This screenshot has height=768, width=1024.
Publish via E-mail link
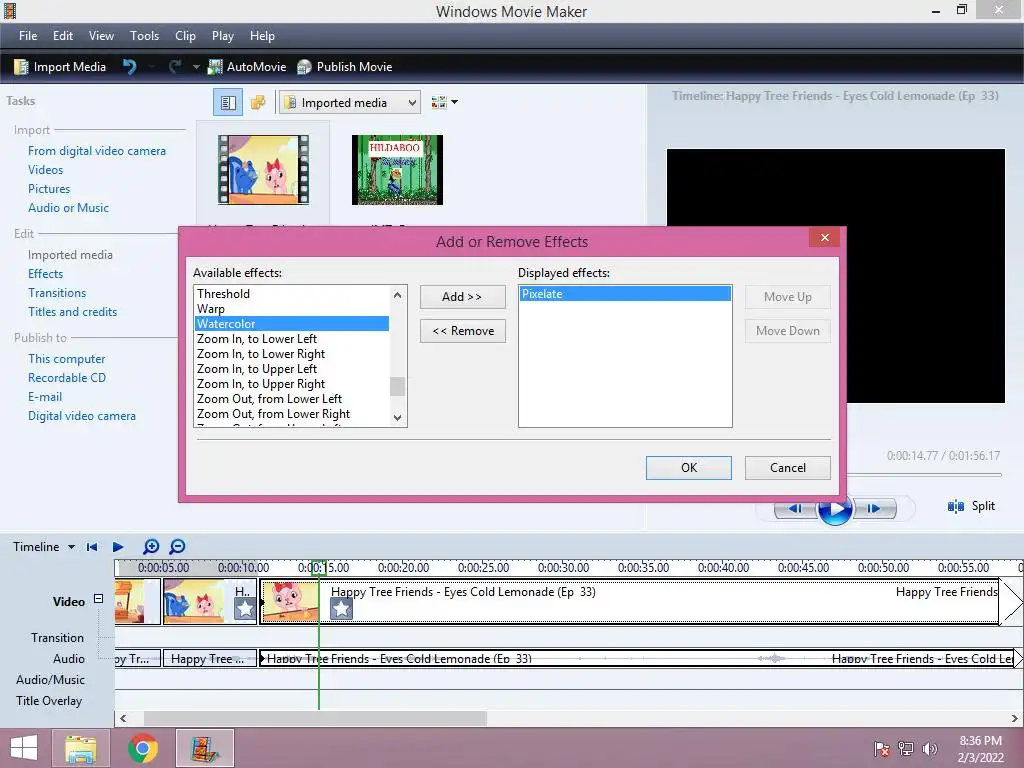tap(44, 396)
